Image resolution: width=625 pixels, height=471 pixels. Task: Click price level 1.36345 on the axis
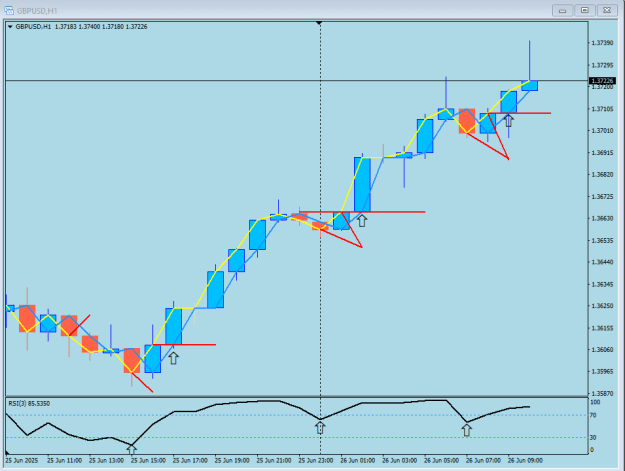pos(602,285)
